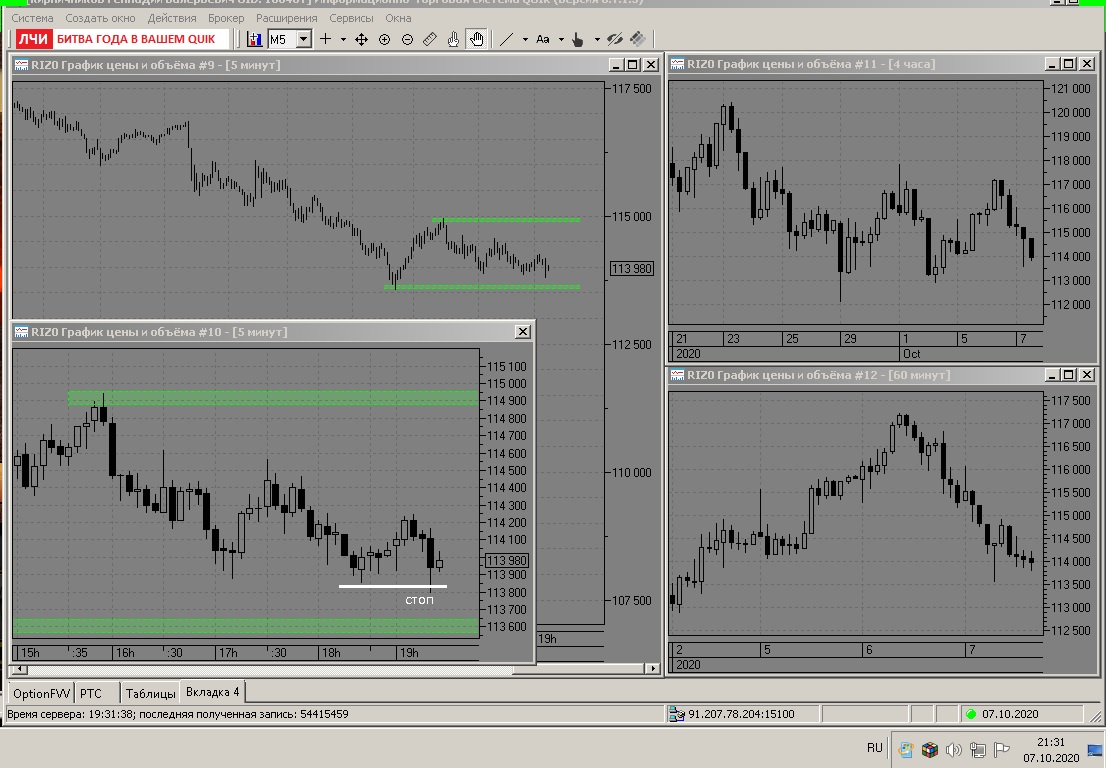Expand the finger marker tool dropdown arrow
This screenshot has height=768, width=1106.
597,39
